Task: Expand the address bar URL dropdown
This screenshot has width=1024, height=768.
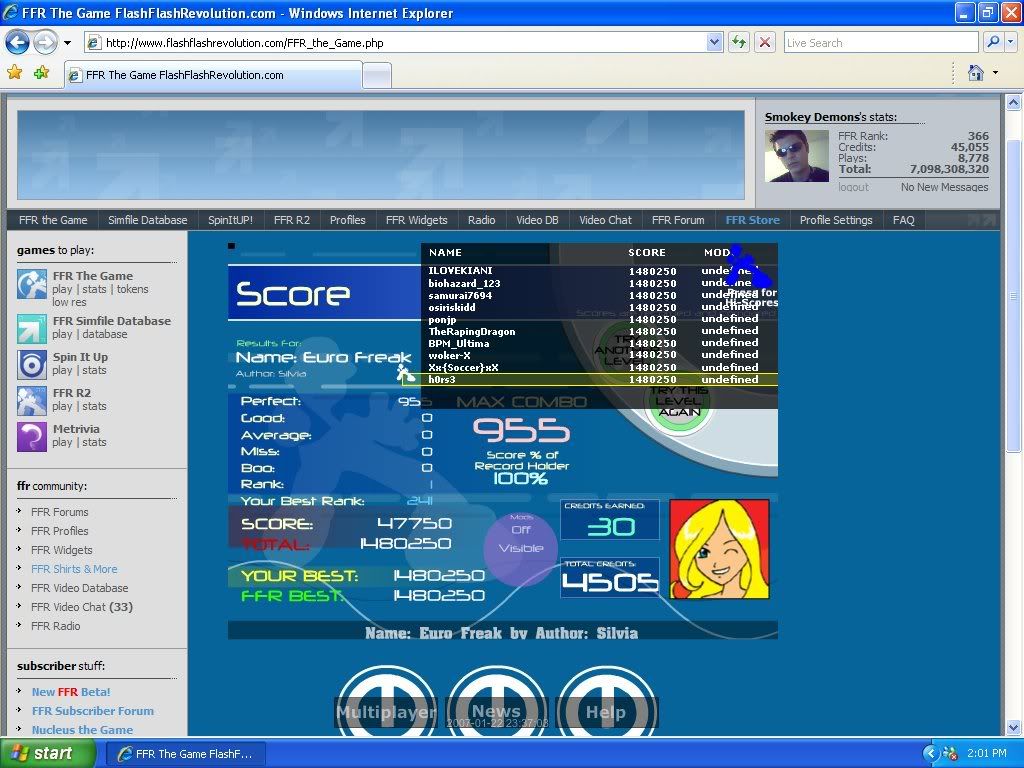Action: click(714, 42)
